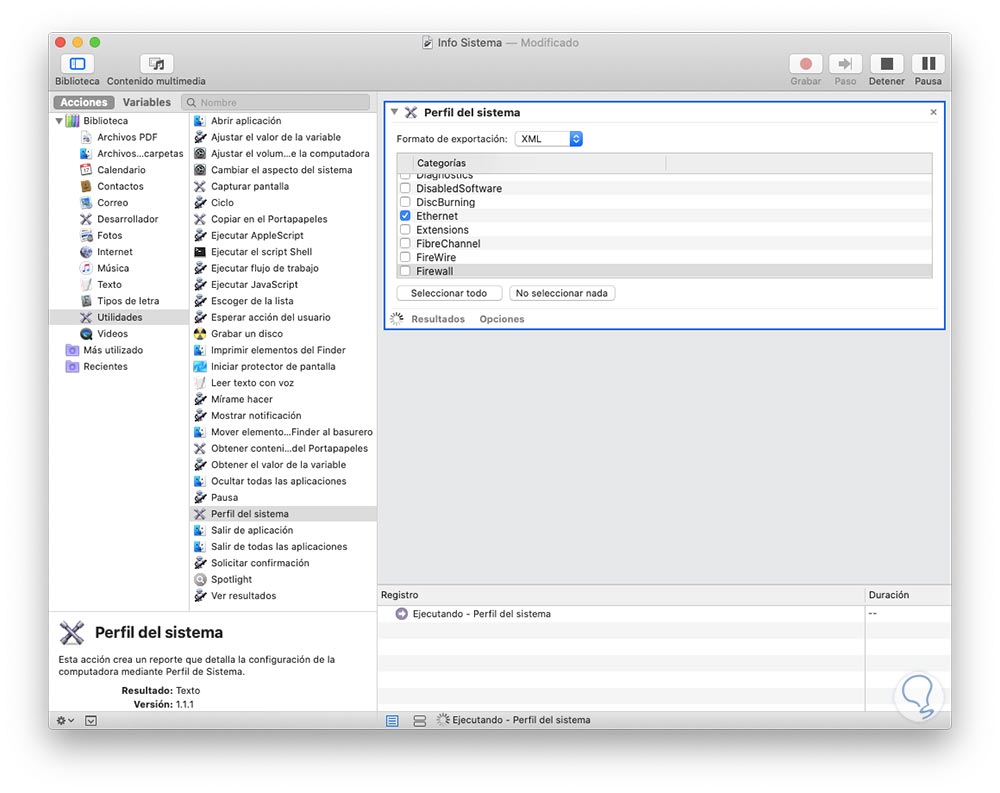The height and width of the screenshot is (793, 1000).
Task: Select the Spotlight action icon
Action: (200, 579)
